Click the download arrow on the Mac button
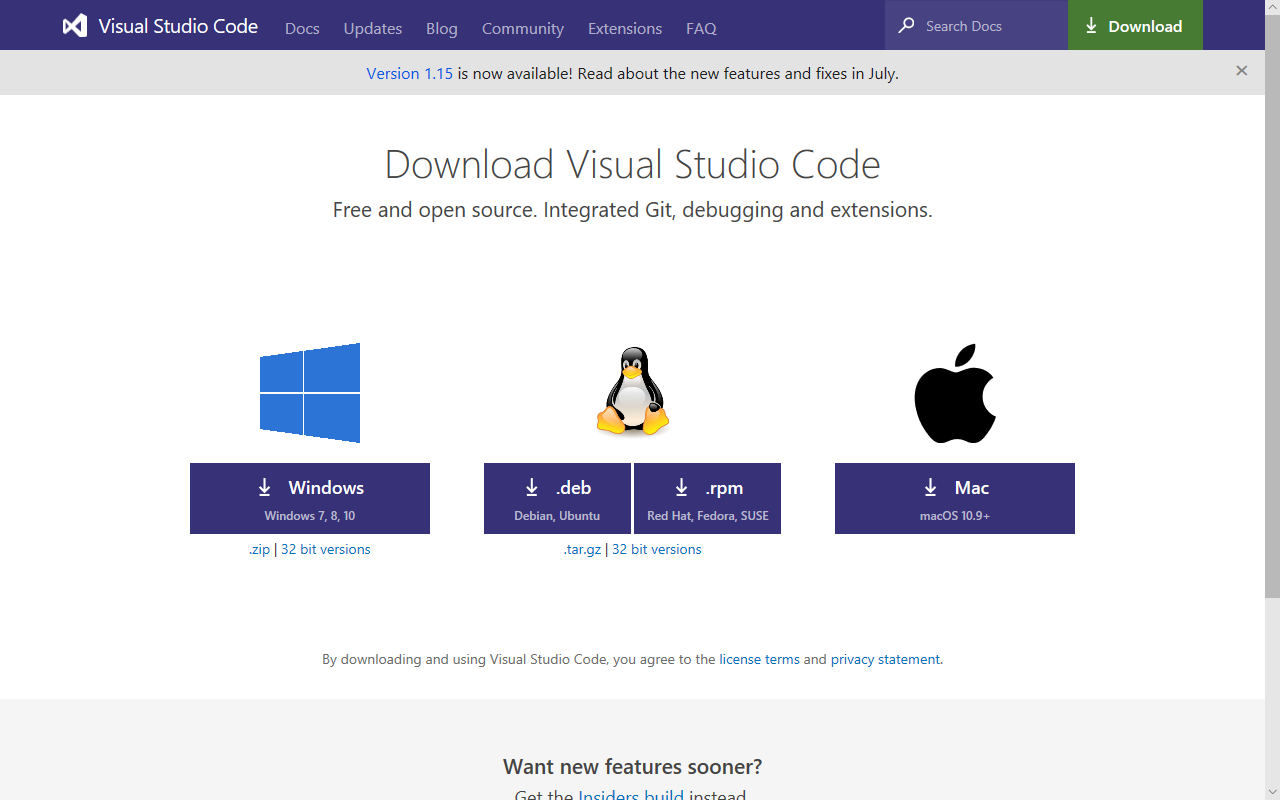This screenshot has width=1280, height=800. (928, 487)
